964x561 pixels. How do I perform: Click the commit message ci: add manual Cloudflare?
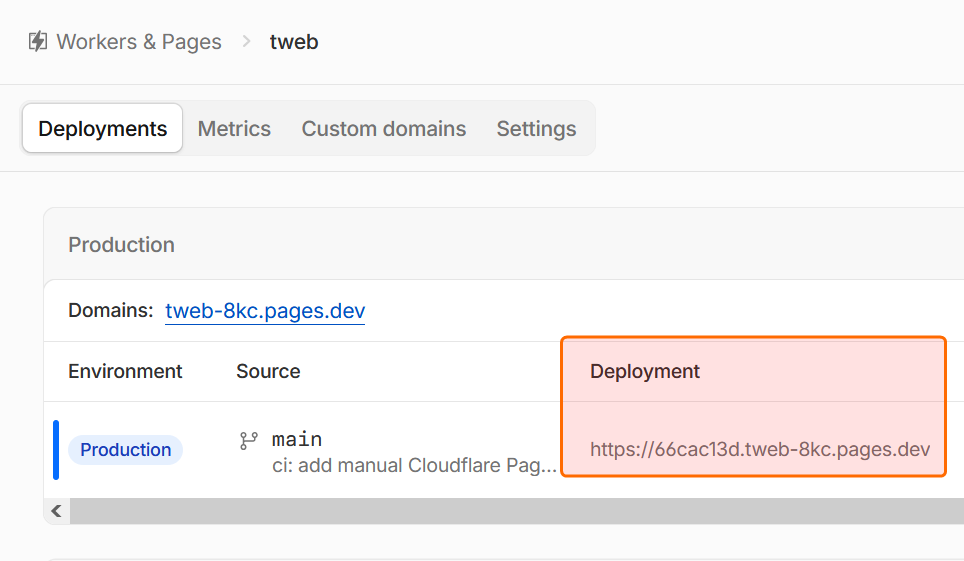coord(414,466)
